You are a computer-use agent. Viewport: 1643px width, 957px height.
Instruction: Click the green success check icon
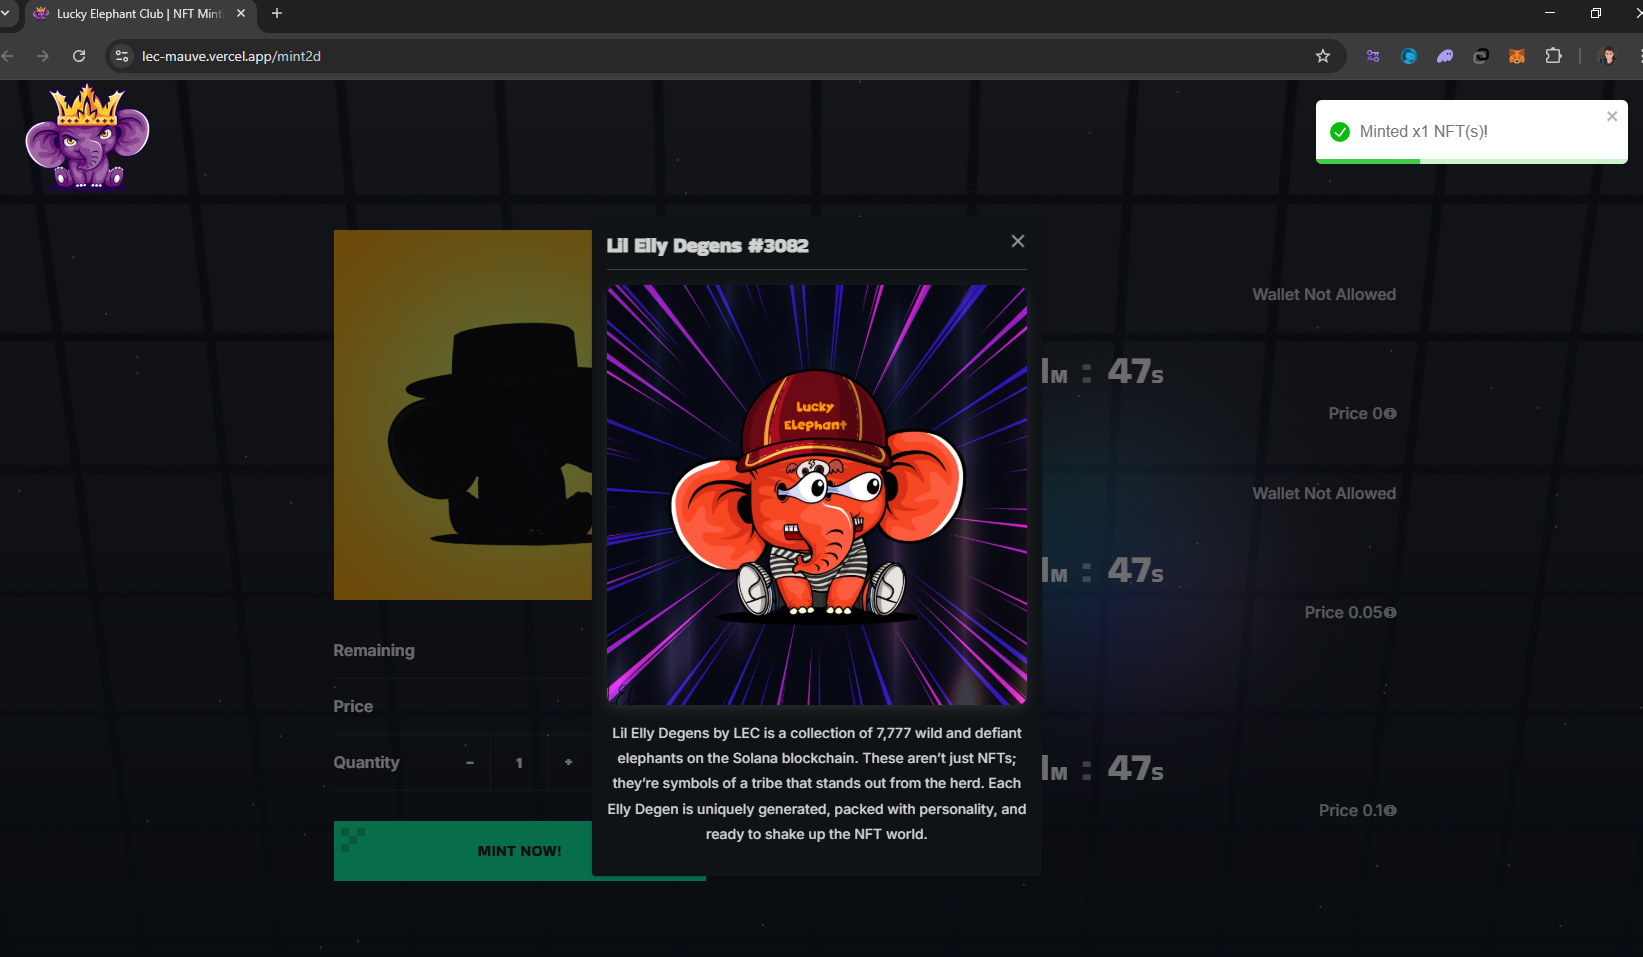1340,132
